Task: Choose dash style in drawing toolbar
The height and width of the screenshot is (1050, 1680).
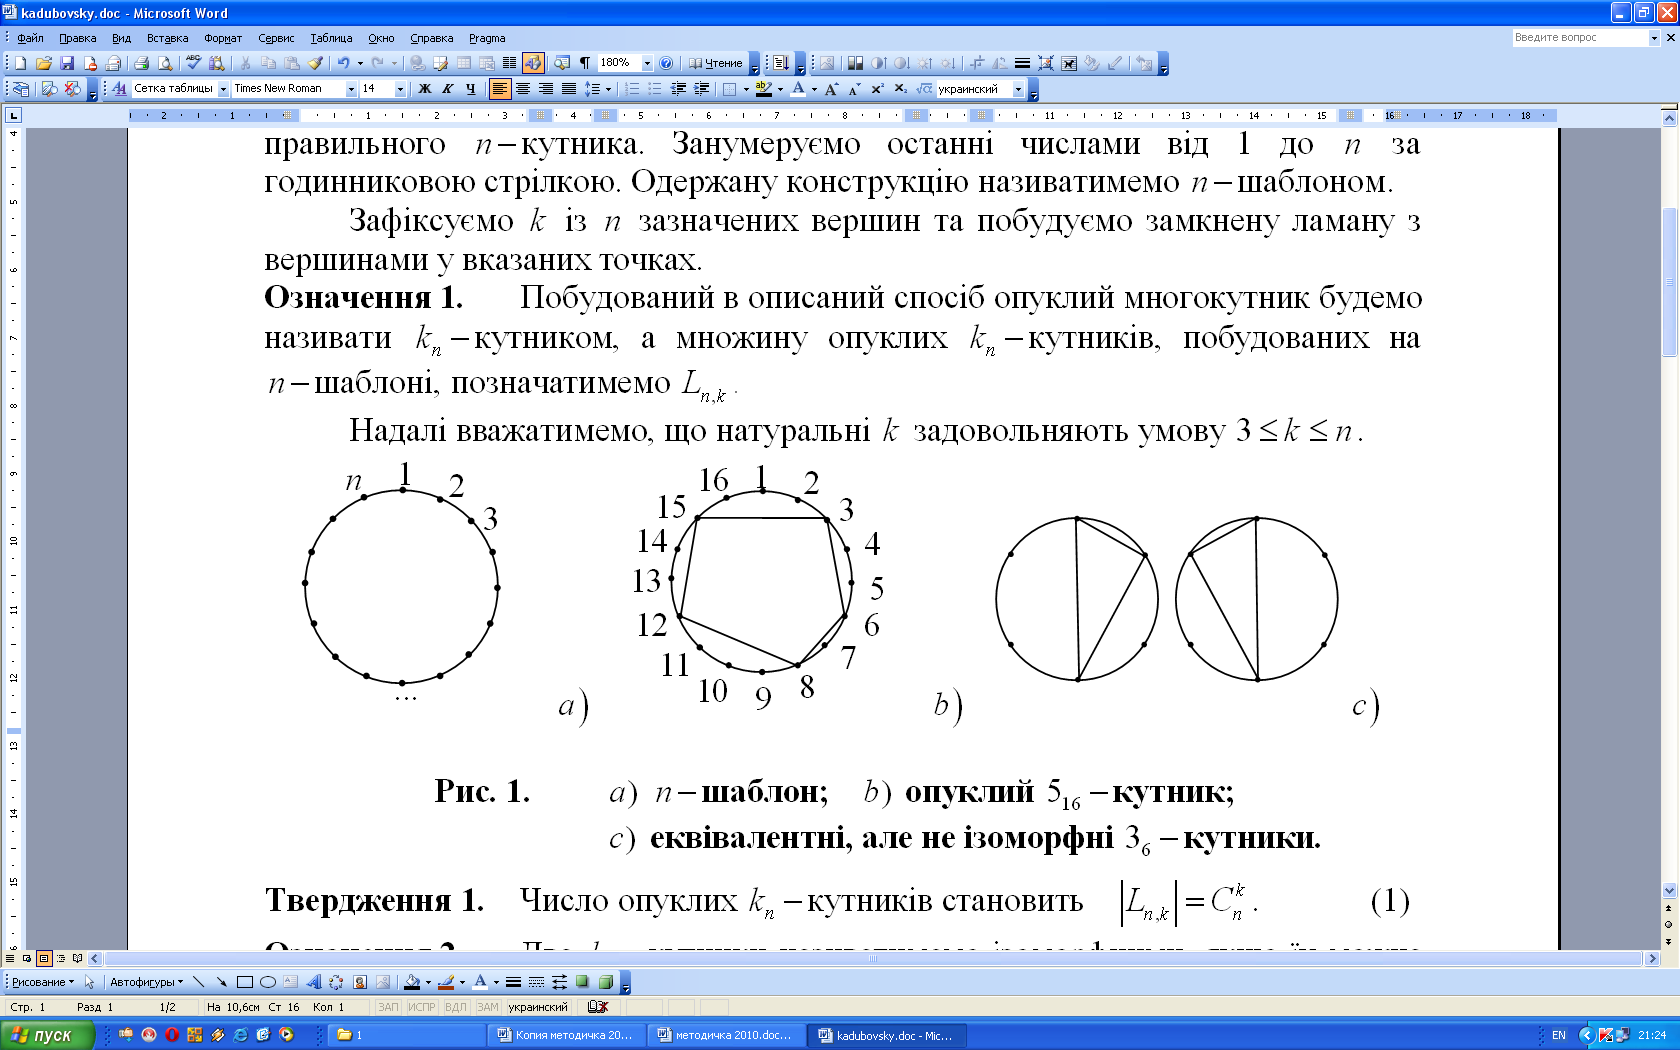Action: pyautogui.click(x=536, y=982)
